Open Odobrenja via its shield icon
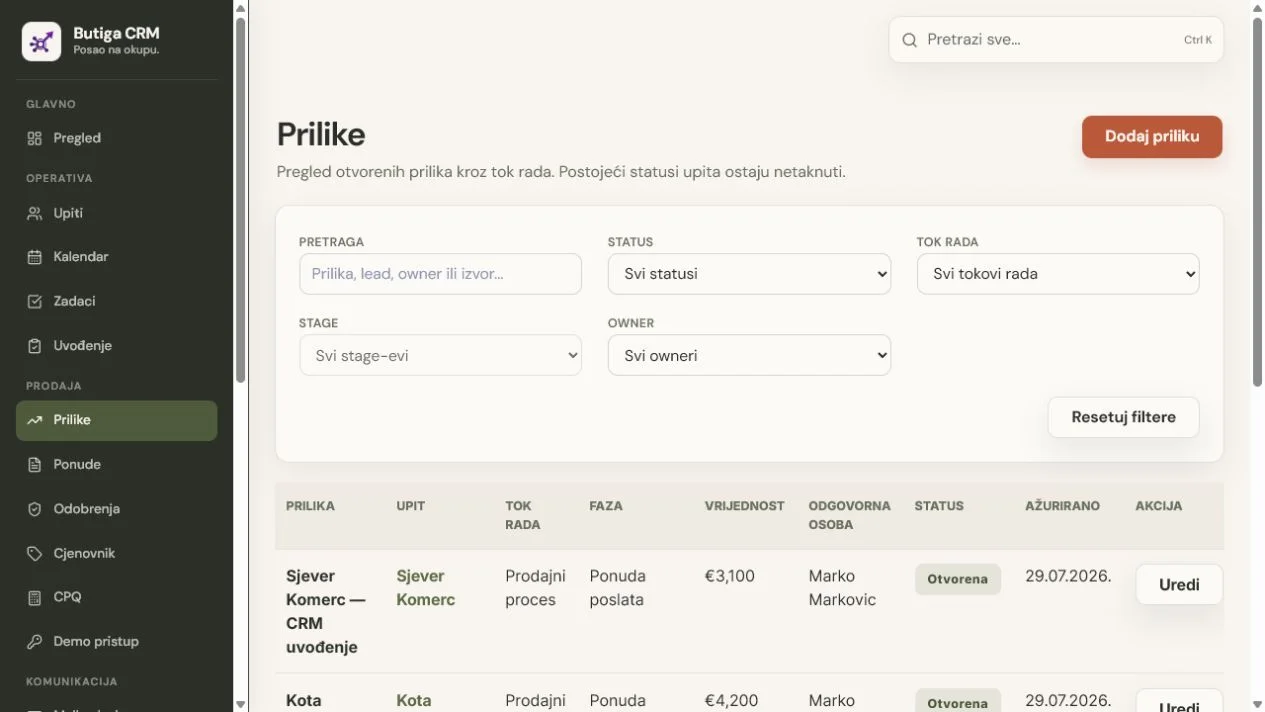The height and width of the screenshot is (712, 1265). (35, 509)
